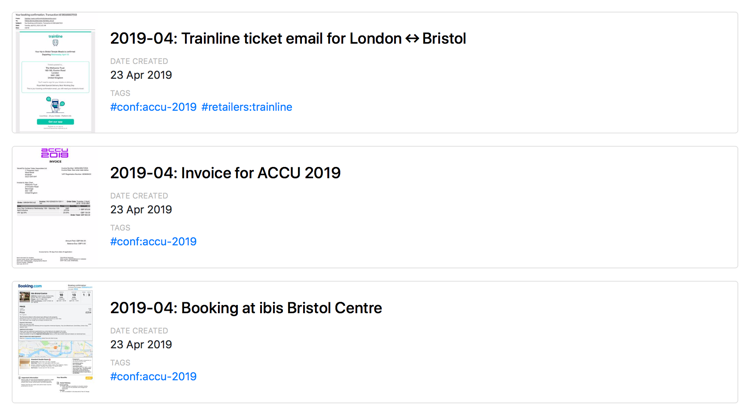Select the Trainline document card's date '23 Apr 2019'
Viewport: 750px width, 415px height.
(x=141, y=75)
